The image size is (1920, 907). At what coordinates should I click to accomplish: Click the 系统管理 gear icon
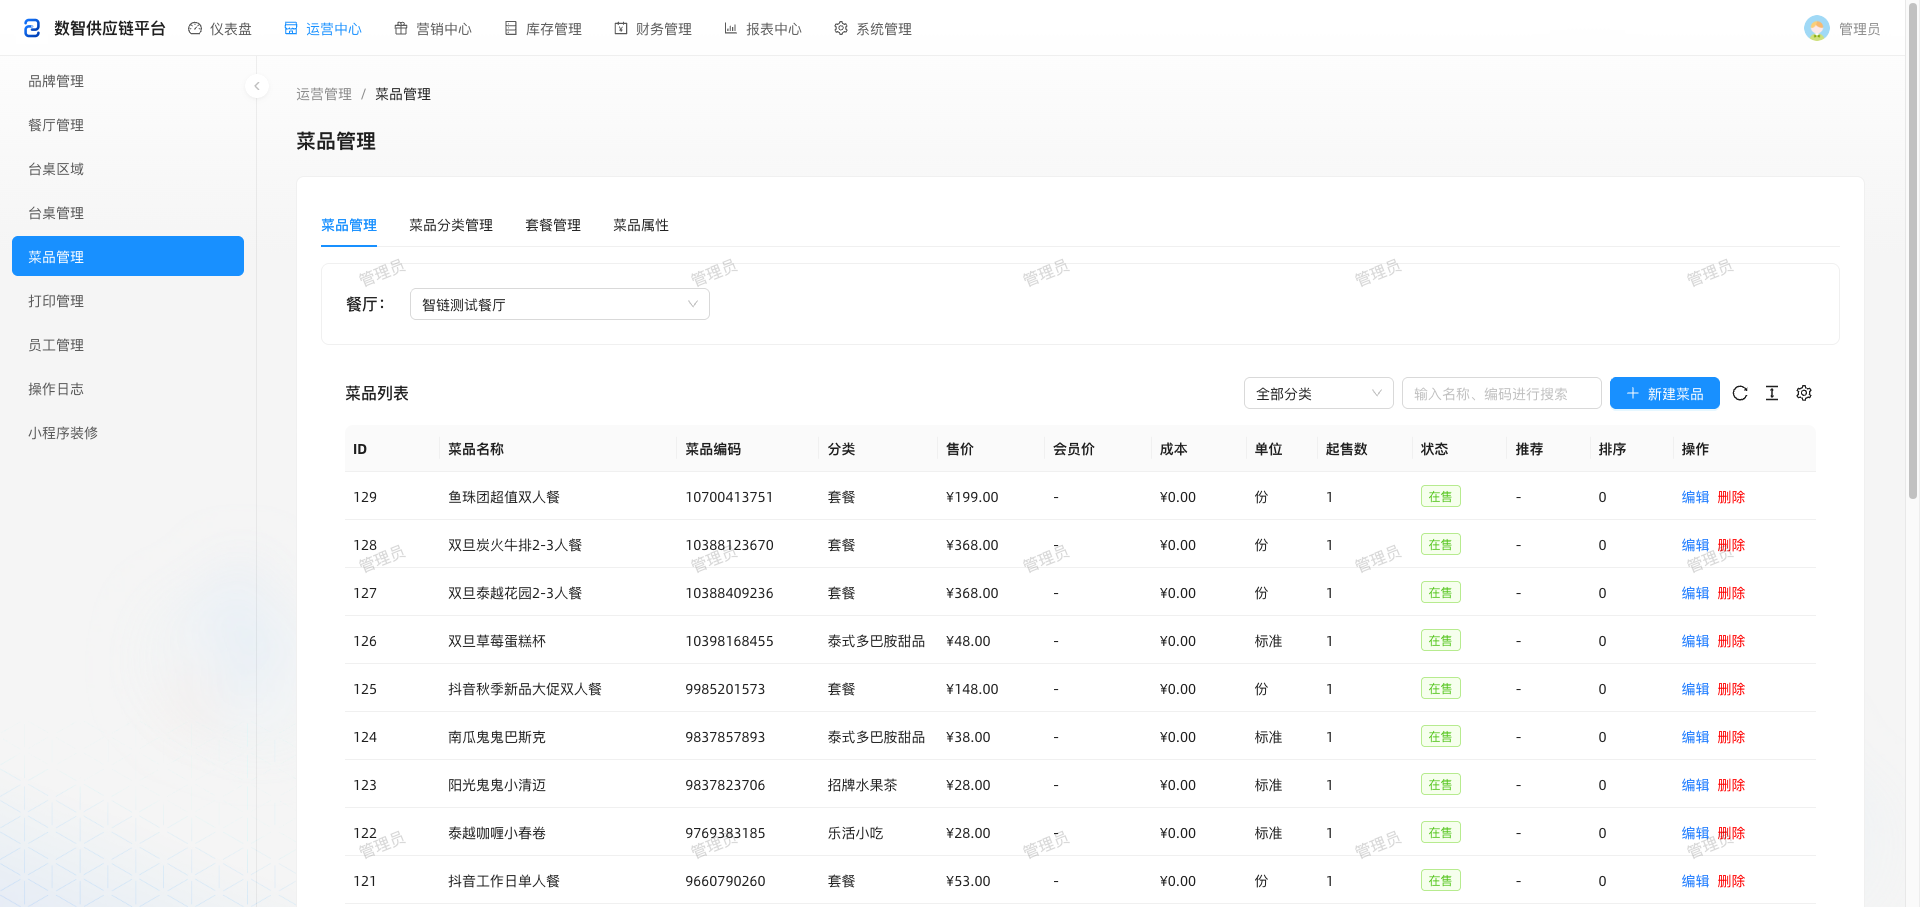tap(841, 29)
